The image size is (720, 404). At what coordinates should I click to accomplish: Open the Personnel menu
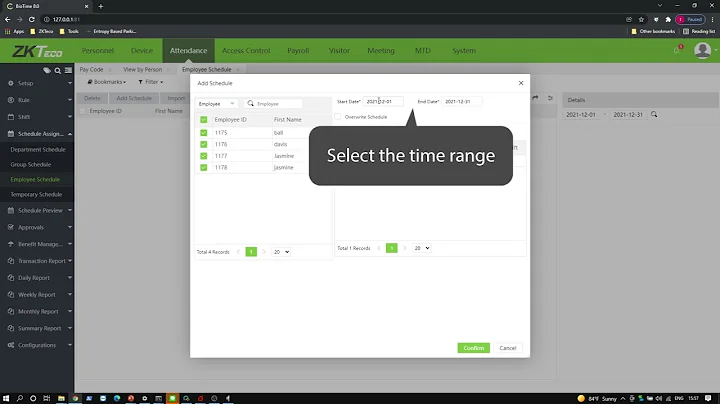pyautogui.click(x=98, y=50)
